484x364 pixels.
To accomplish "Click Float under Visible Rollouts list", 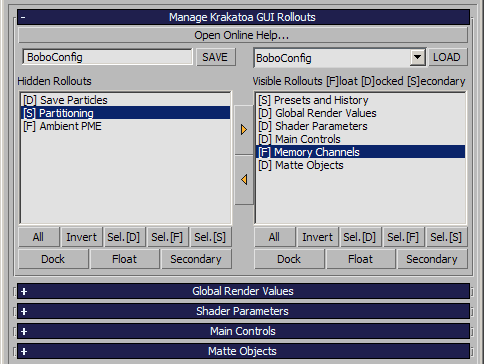I will pyautogui.click(x=361, y=259).
